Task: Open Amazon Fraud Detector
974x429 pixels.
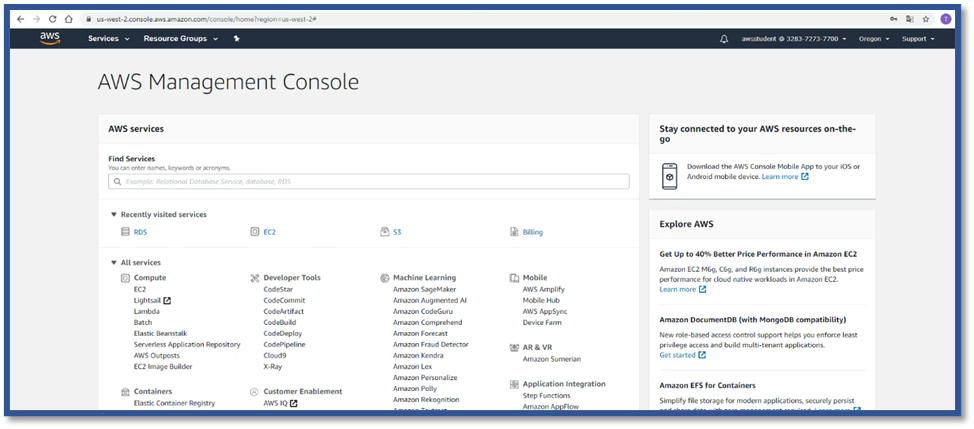Action: click(x=430, y=345)
